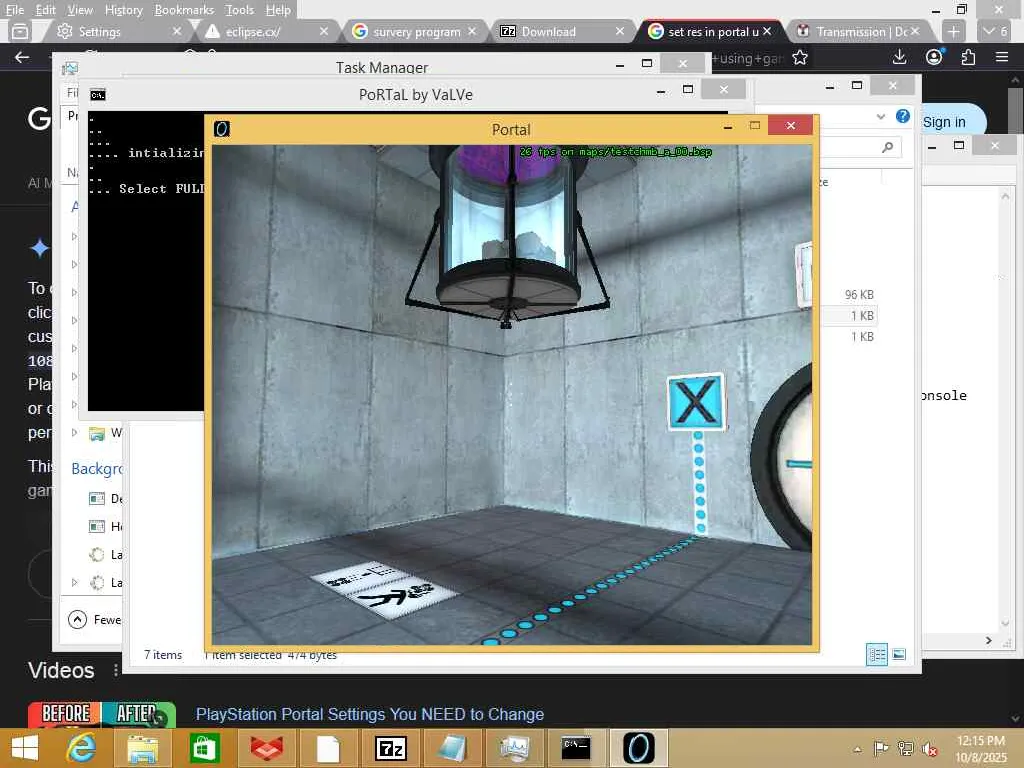Switch to Portal on the taskbar
Screen dimensions: 1024x768
[x=639, y=748]
